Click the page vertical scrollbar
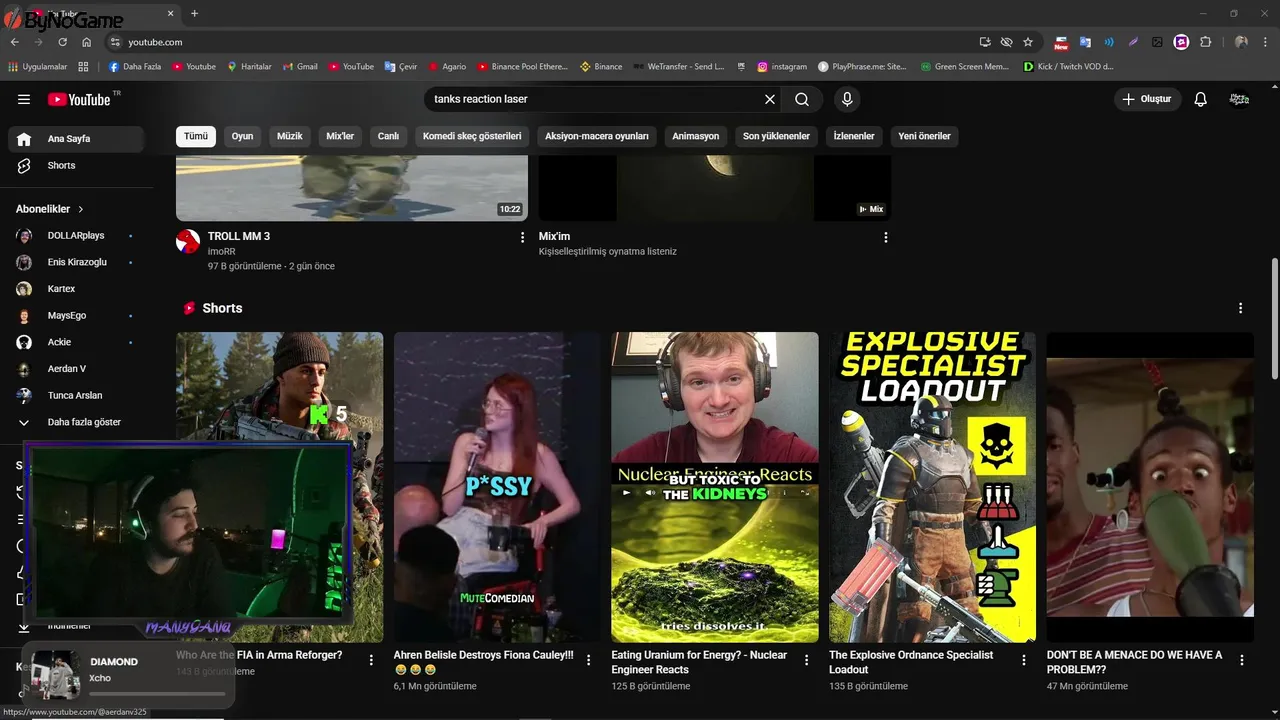 tap(1274, 320)
